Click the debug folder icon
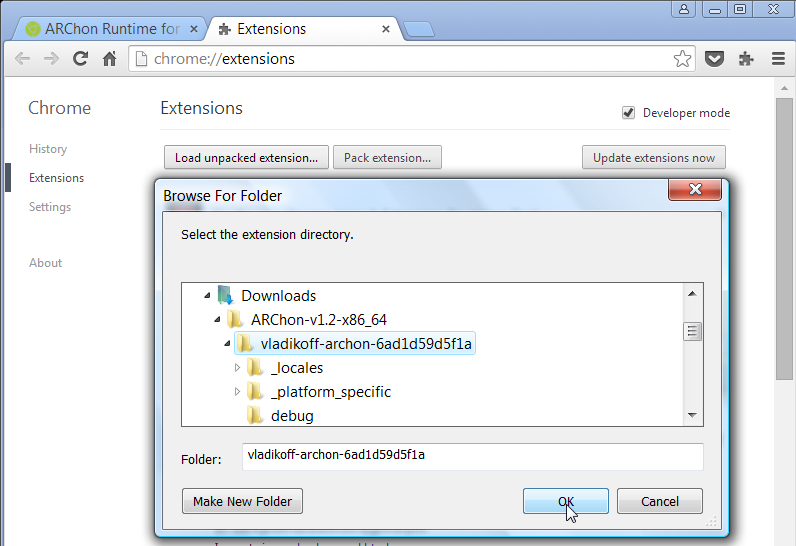 pyautogui.click(x=255, y=415)
